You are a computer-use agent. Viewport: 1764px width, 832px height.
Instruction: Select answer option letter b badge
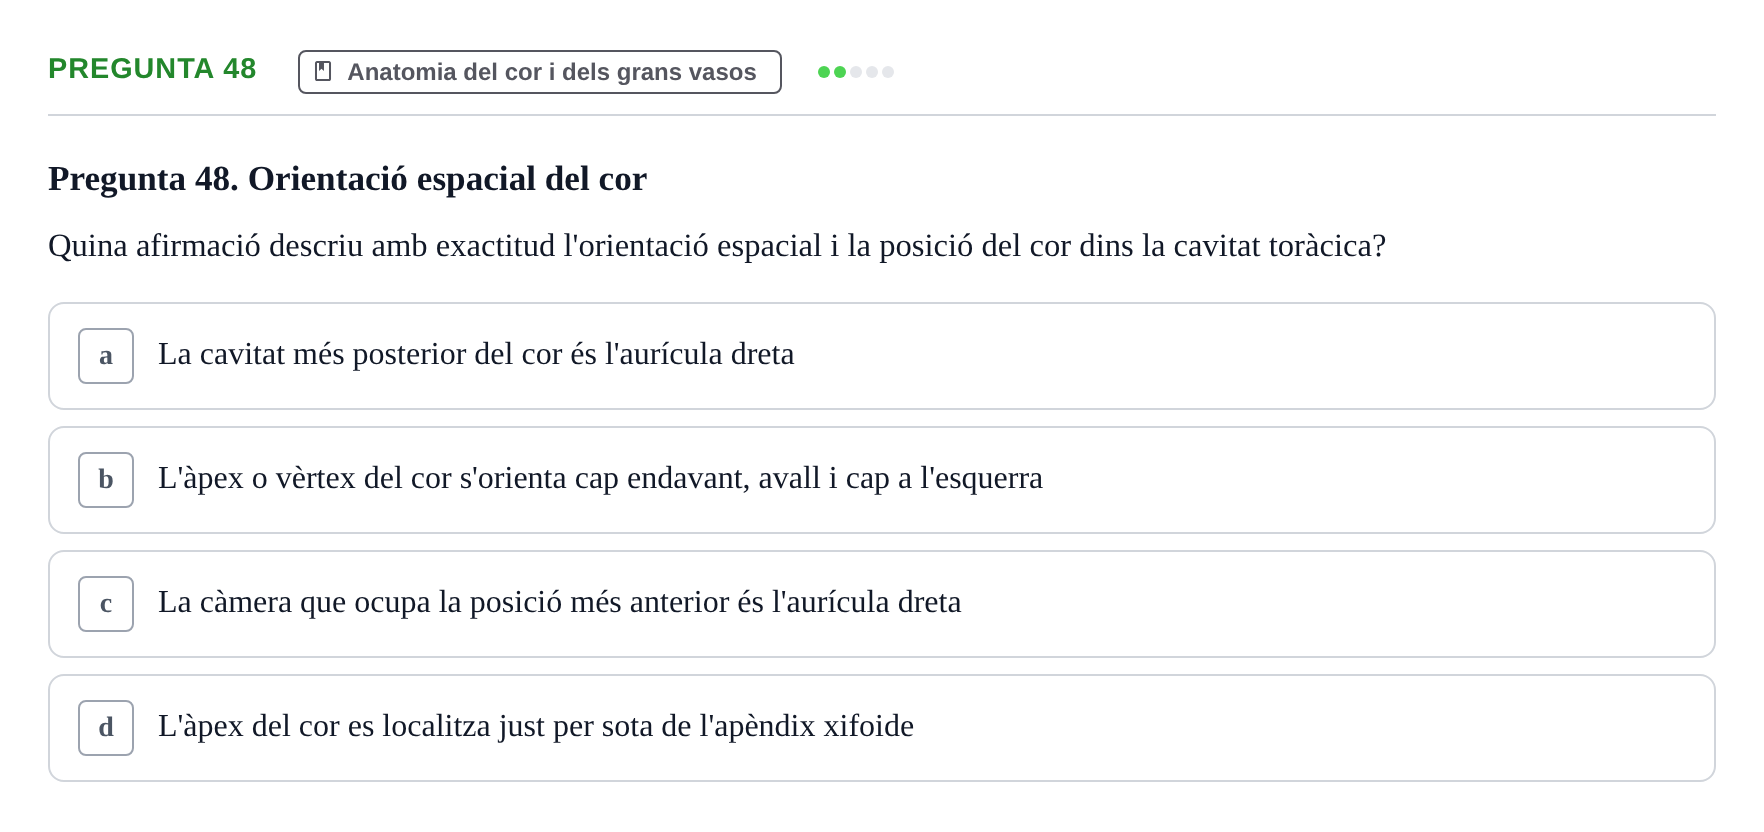(106, 480)
